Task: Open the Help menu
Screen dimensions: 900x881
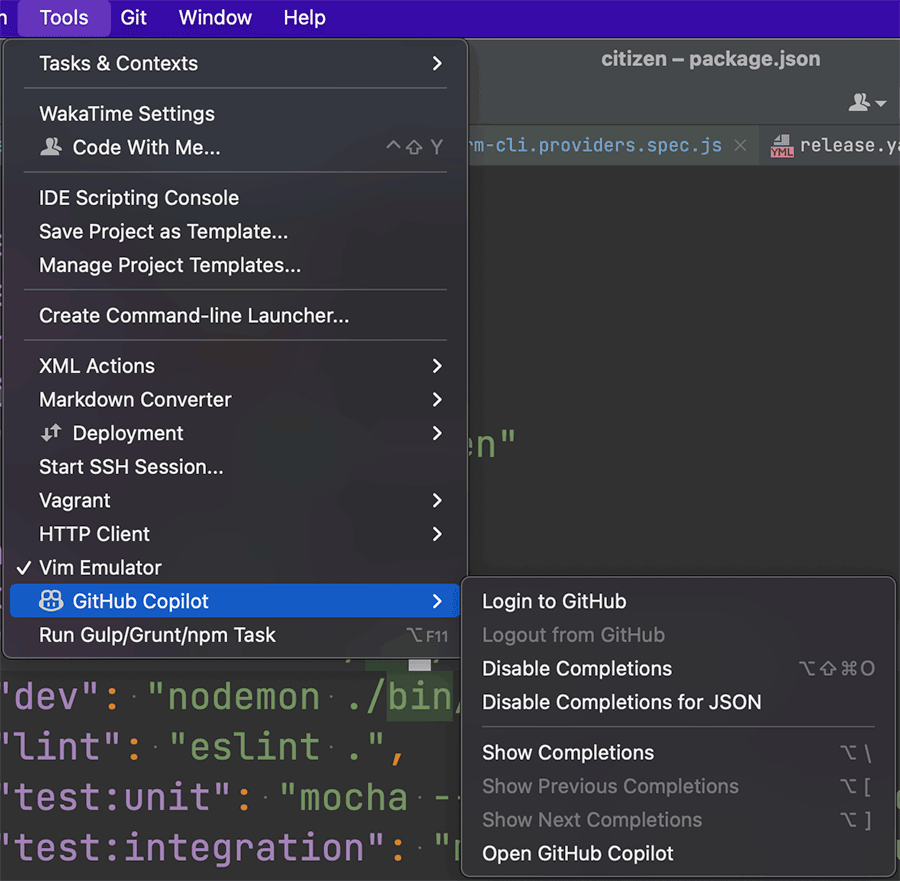Action: pos(304,18)
